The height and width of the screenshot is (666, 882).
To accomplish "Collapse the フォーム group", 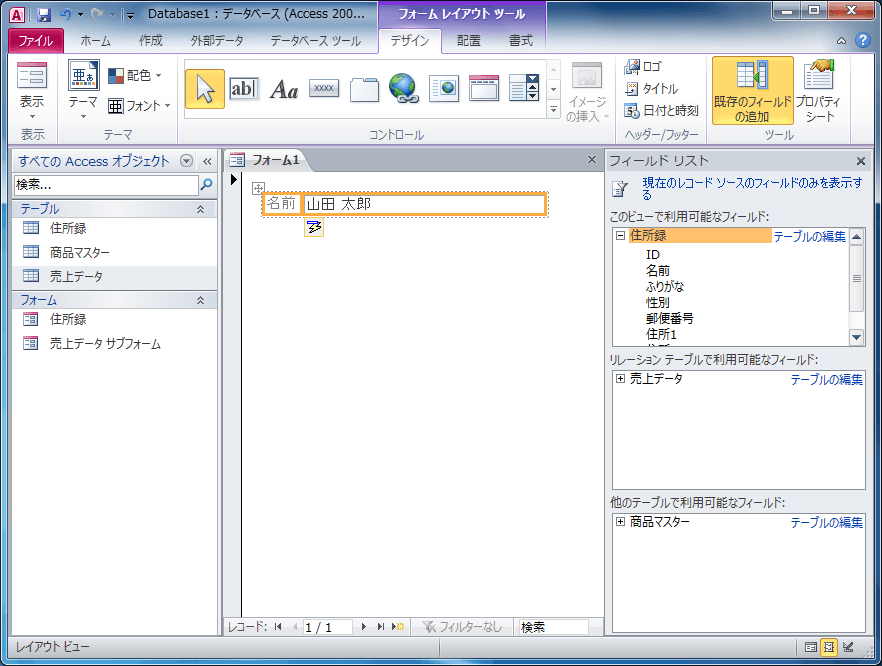I will point(200,300).
